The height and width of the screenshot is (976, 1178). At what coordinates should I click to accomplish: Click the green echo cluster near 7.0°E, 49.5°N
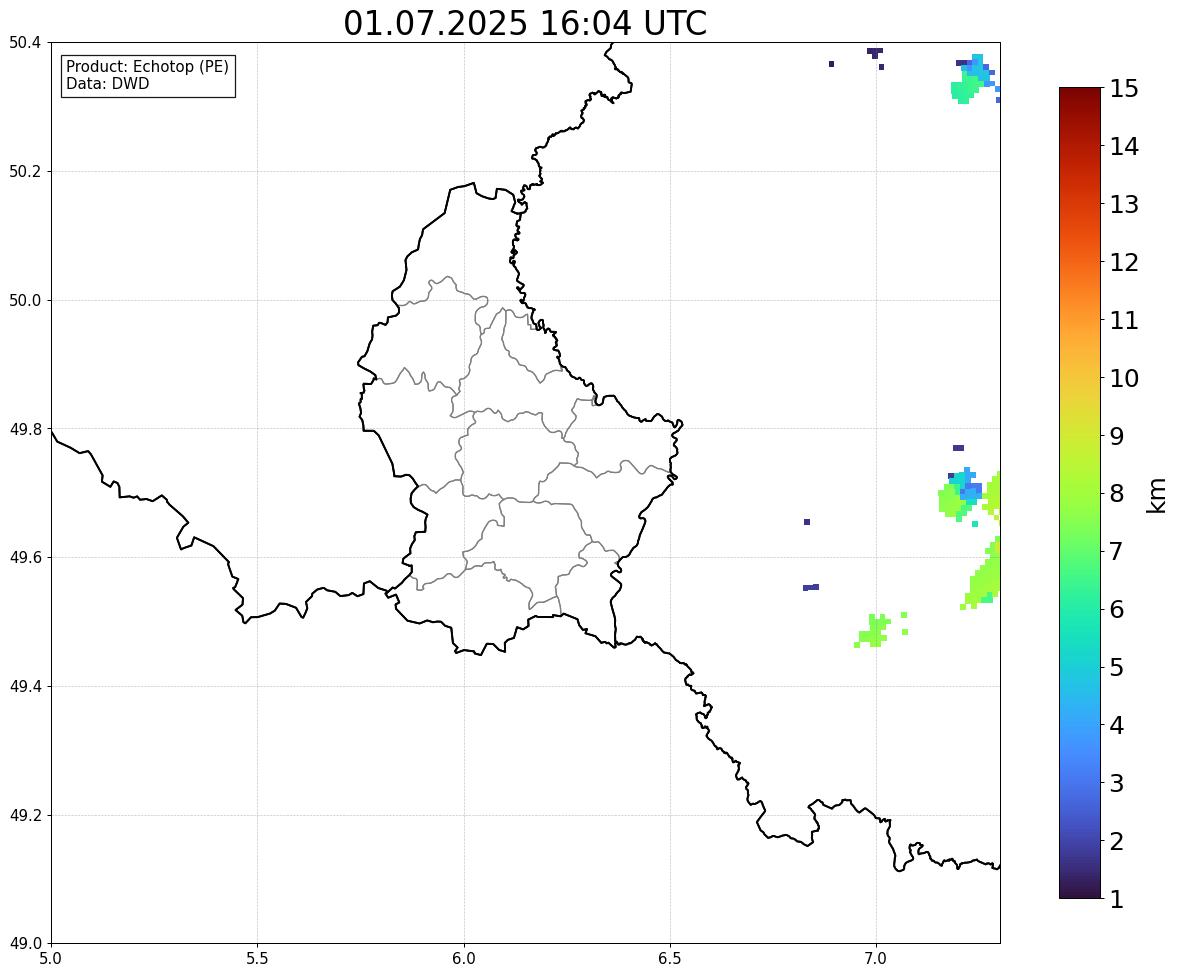coord(874,630)
